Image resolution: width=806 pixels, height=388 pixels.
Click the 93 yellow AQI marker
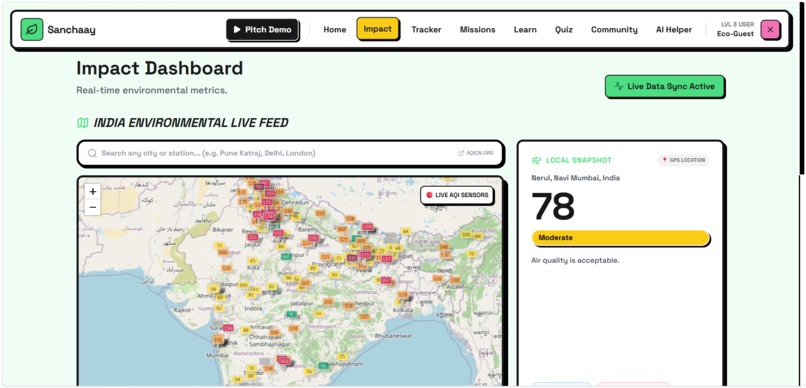(x=335, y=274)
